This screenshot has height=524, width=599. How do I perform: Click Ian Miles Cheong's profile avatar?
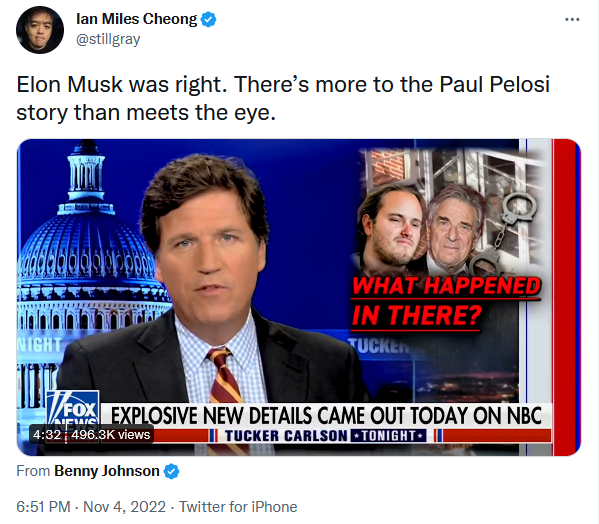[x=40, y=30]
